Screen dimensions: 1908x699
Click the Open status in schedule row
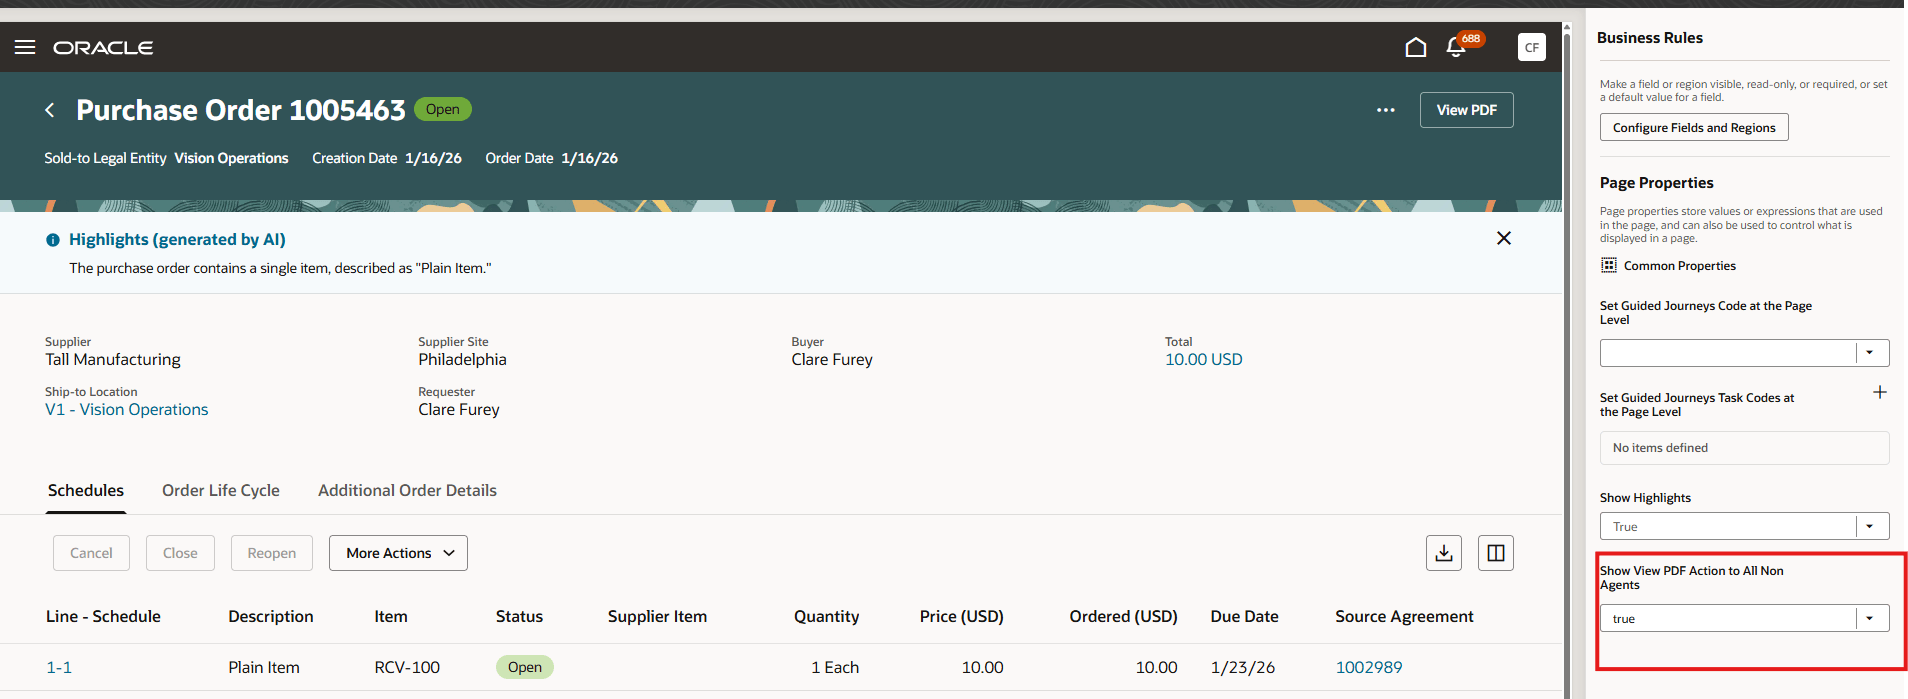point(524,667)
